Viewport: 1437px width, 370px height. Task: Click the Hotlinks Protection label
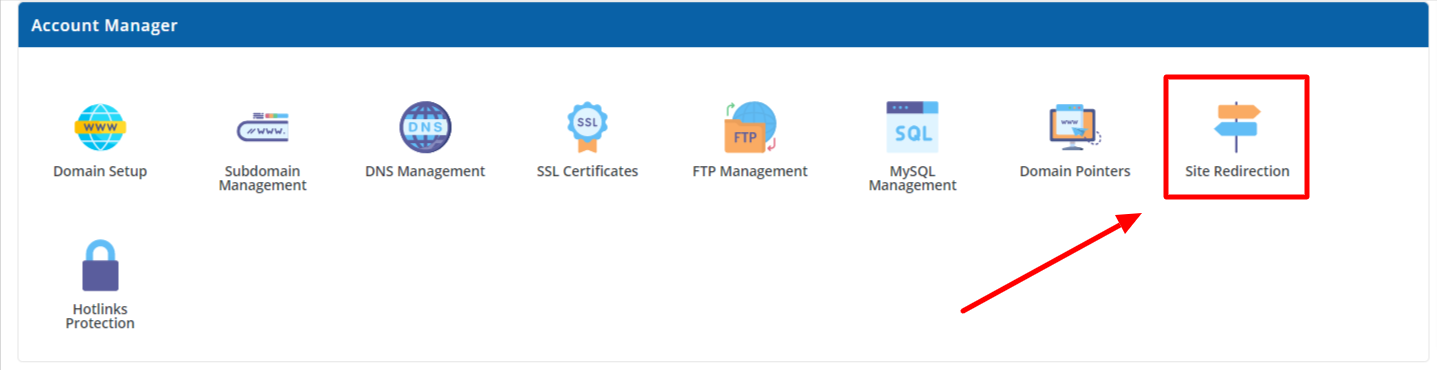100,316
